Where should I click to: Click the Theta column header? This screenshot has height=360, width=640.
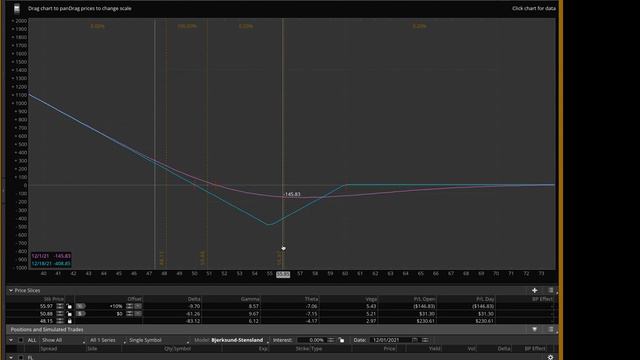pos(311,299)
